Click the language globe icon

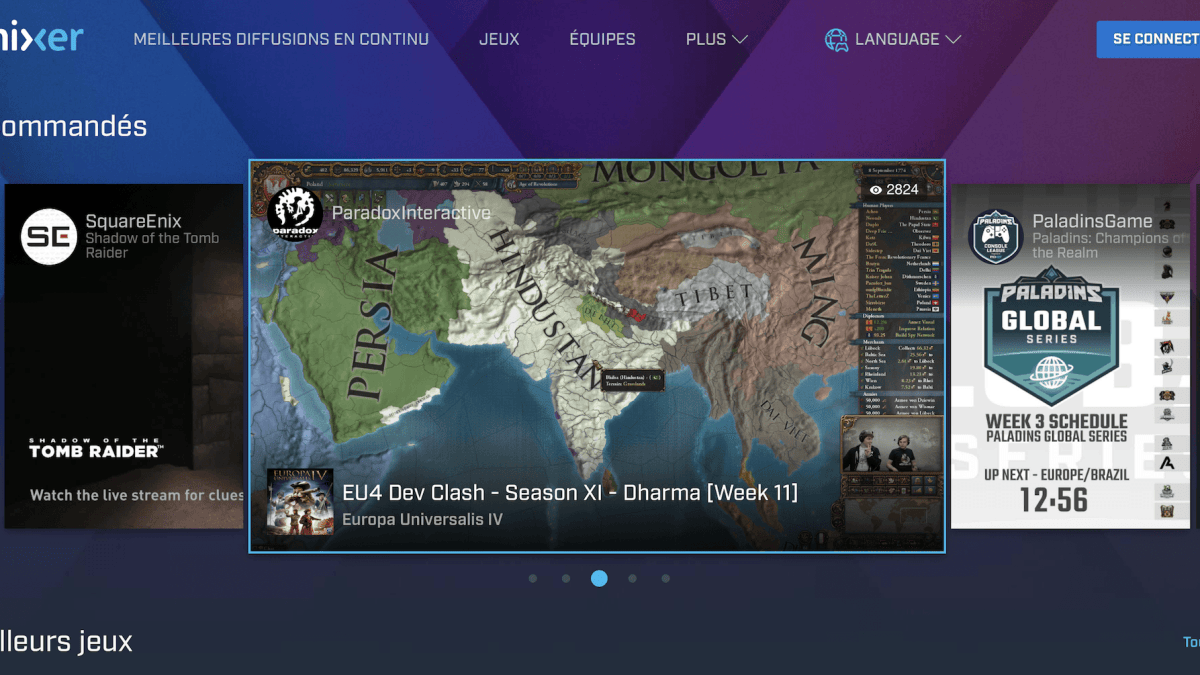(x=836, y=39)
